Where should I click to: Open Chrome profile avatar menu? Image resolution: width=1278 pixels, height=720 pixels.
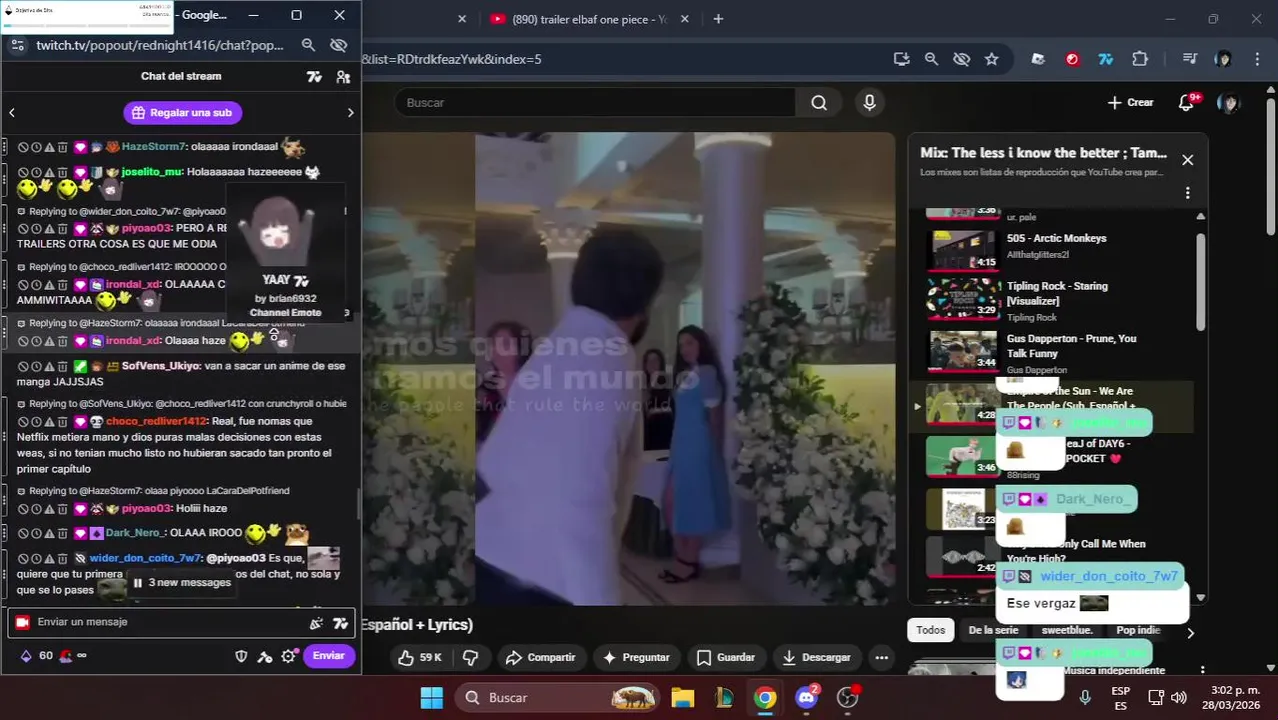(1223, 59)
